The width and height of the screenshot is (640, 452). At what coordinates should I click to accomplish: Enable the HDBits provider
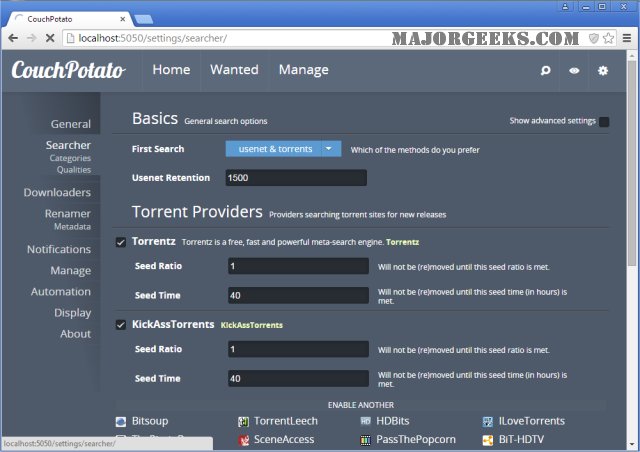[x=393, y=421]
